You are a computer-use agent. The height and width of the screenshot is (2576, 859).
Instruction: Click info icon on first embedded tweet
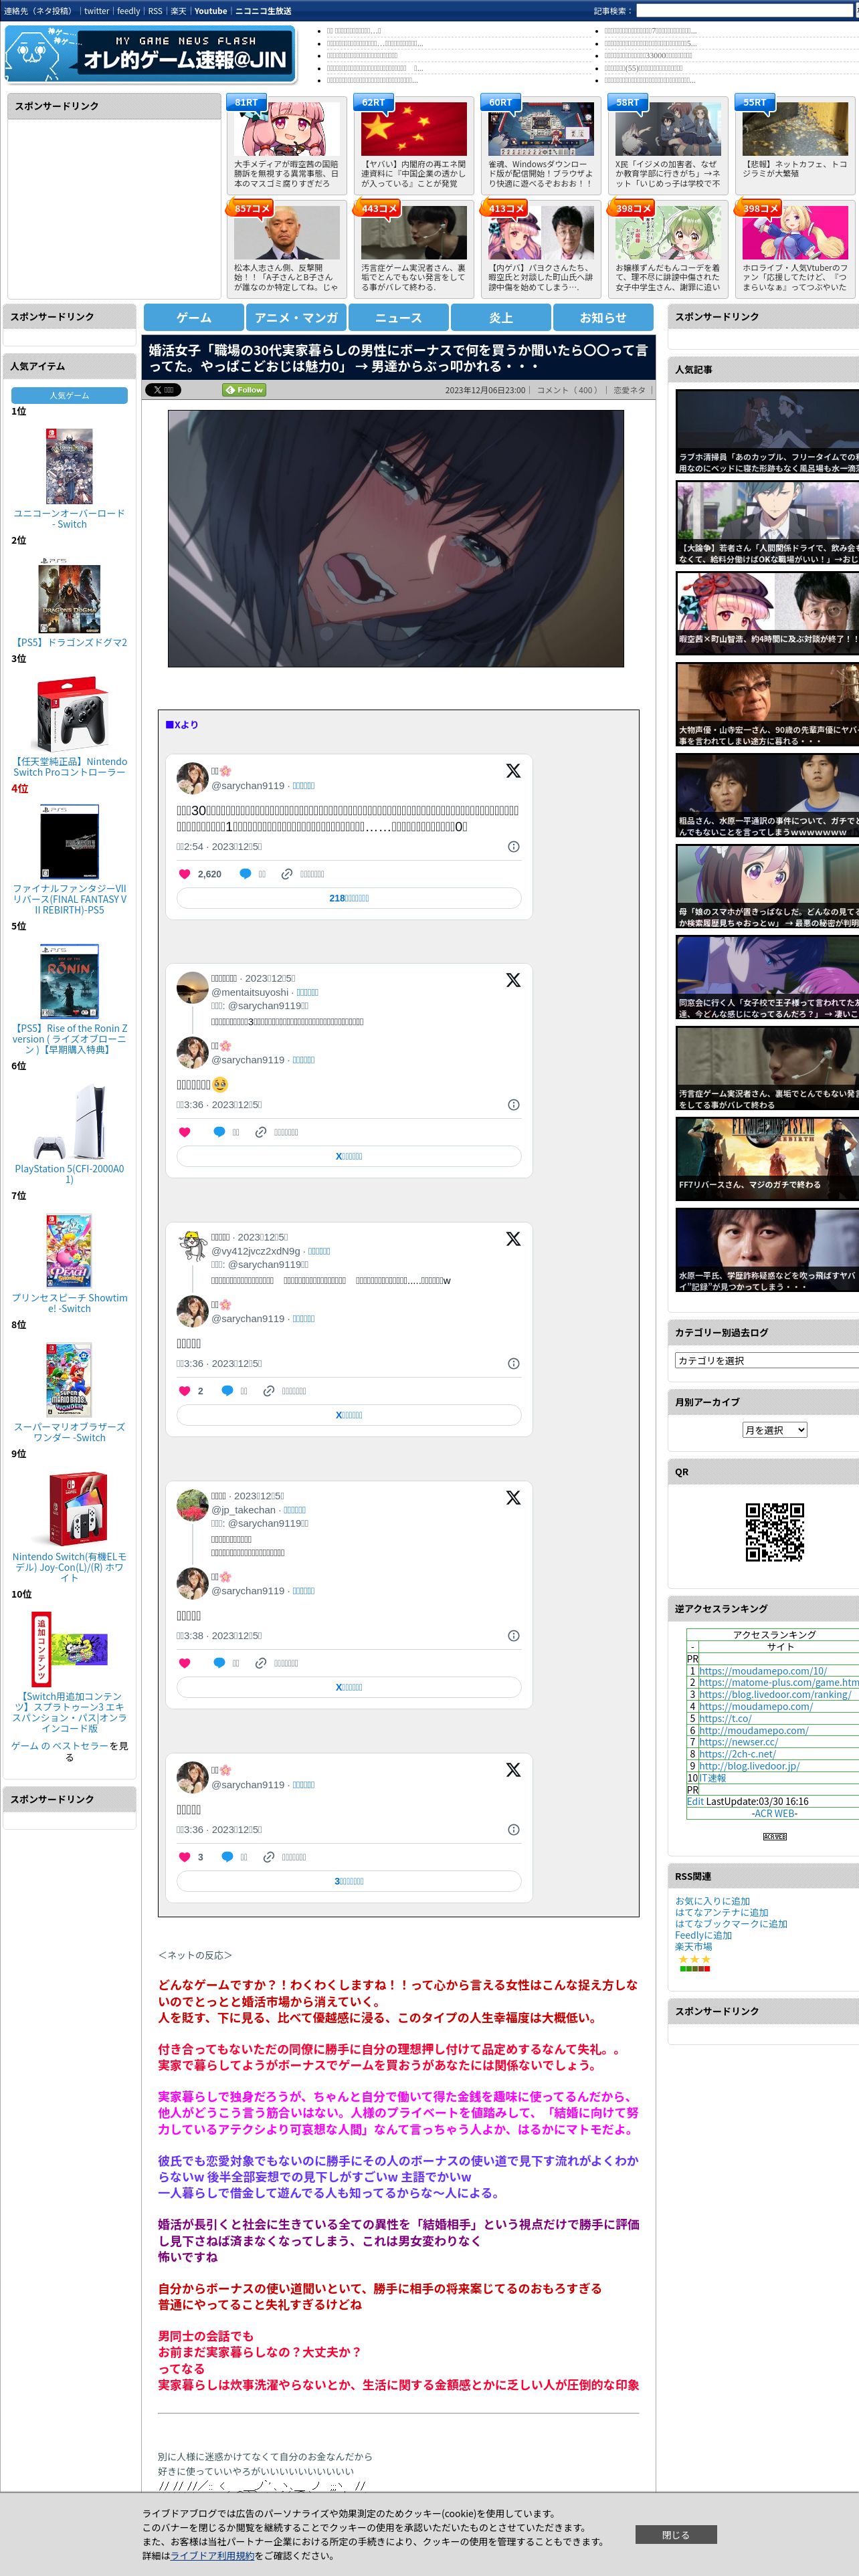click(x=513, y=847)
